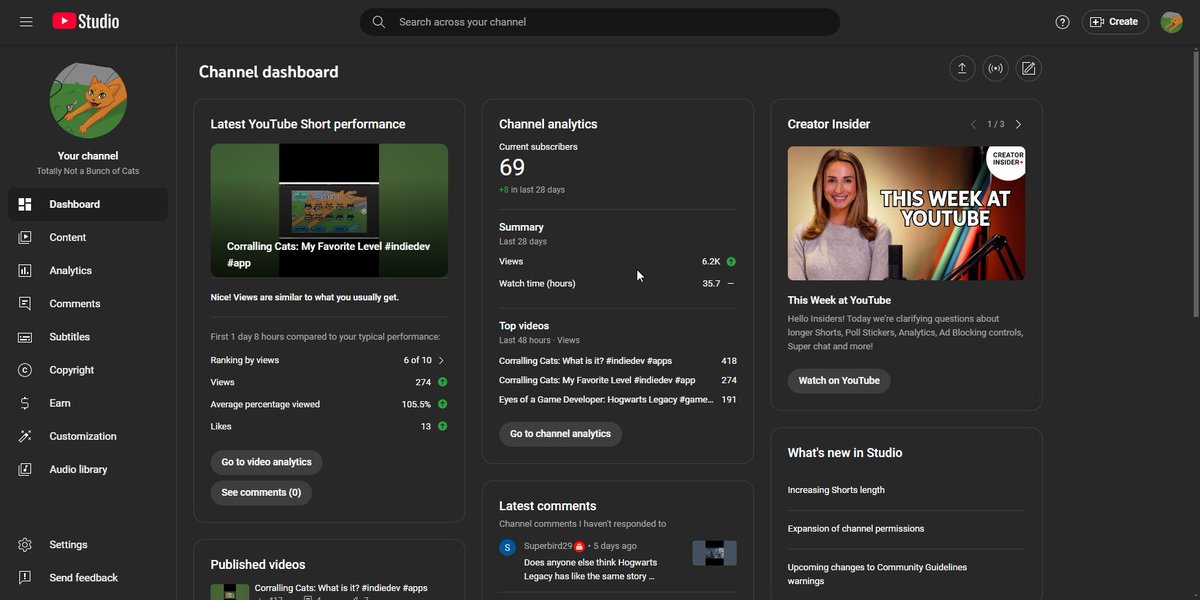
Task: Click green arrow beside Average percentage viewed
Action: [x=442, y=404]
